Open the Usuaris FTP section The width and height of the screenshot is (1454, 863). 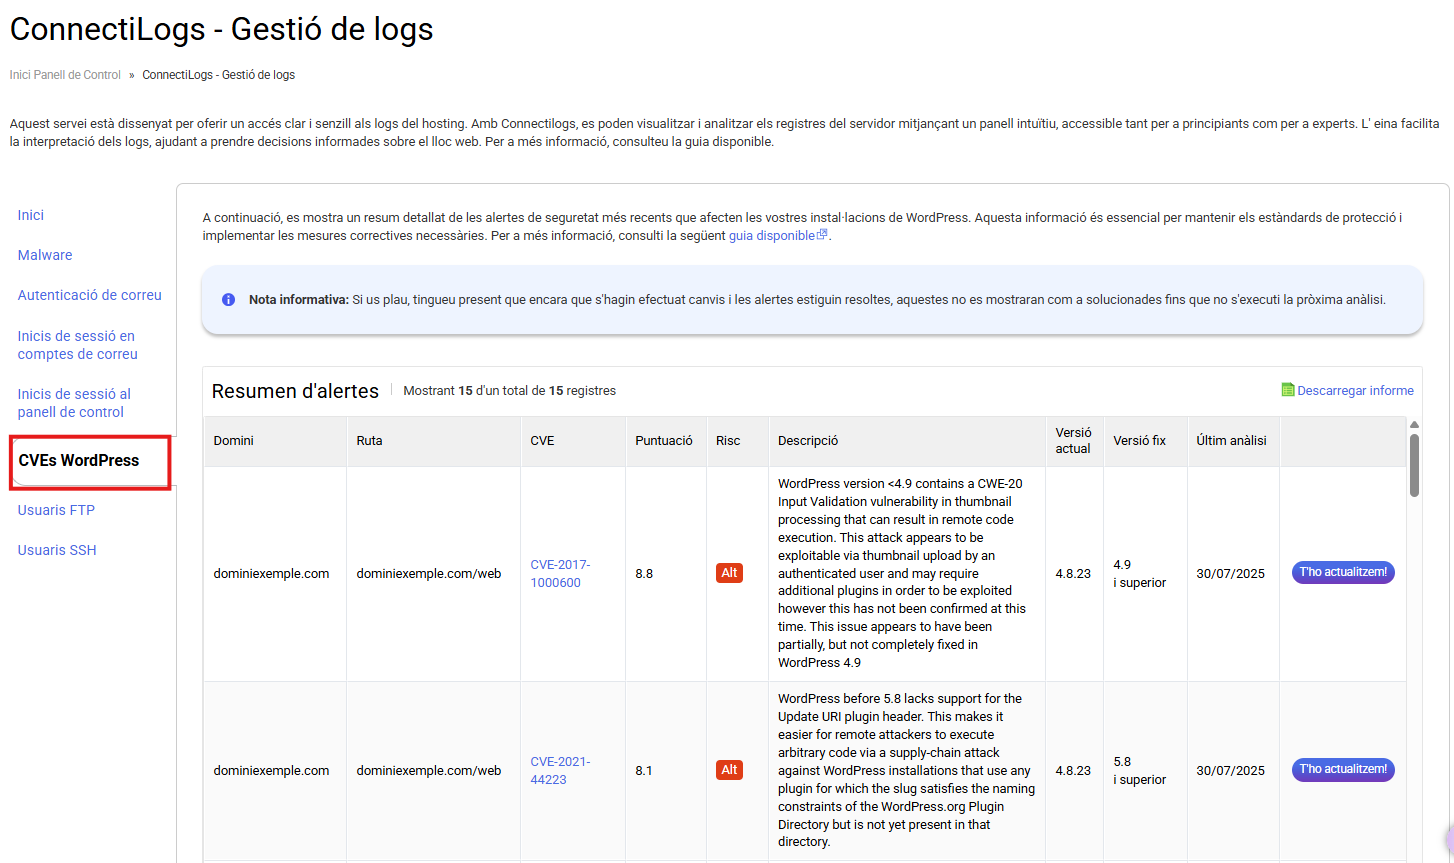[56, 510]
